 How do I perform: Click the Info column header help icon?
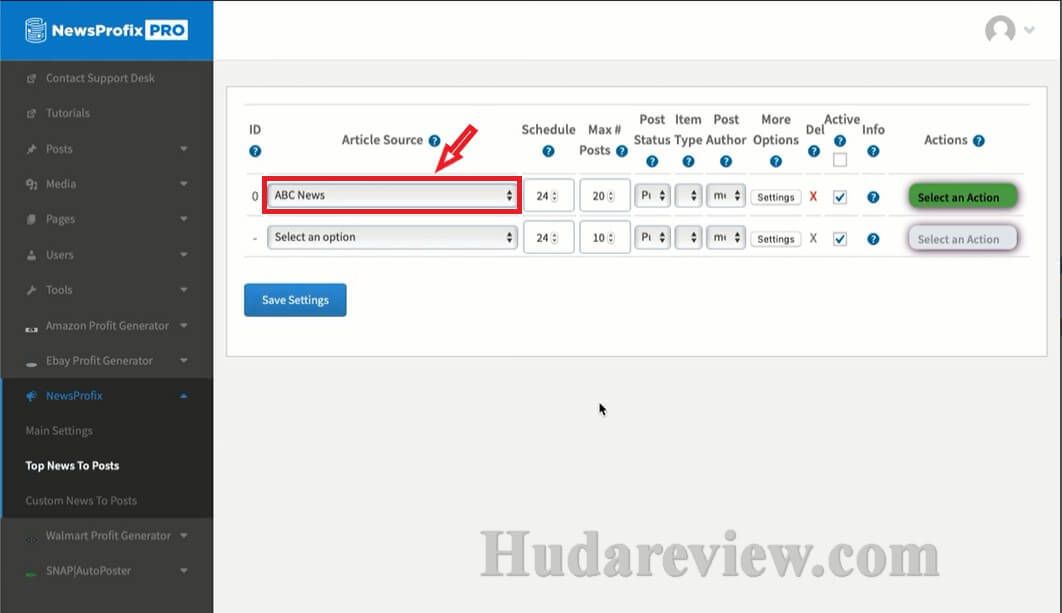(873, 151)
